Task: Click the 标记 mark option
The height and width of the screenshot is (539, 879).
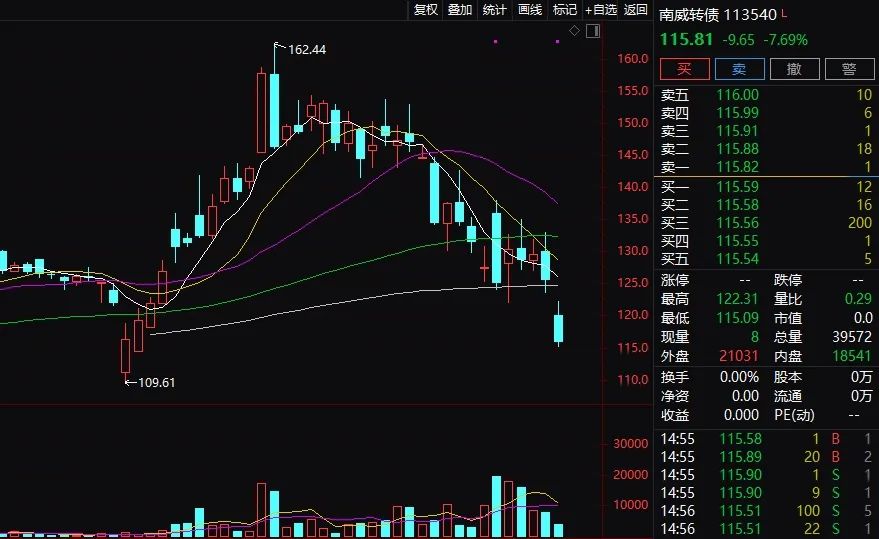Action: 565,10
